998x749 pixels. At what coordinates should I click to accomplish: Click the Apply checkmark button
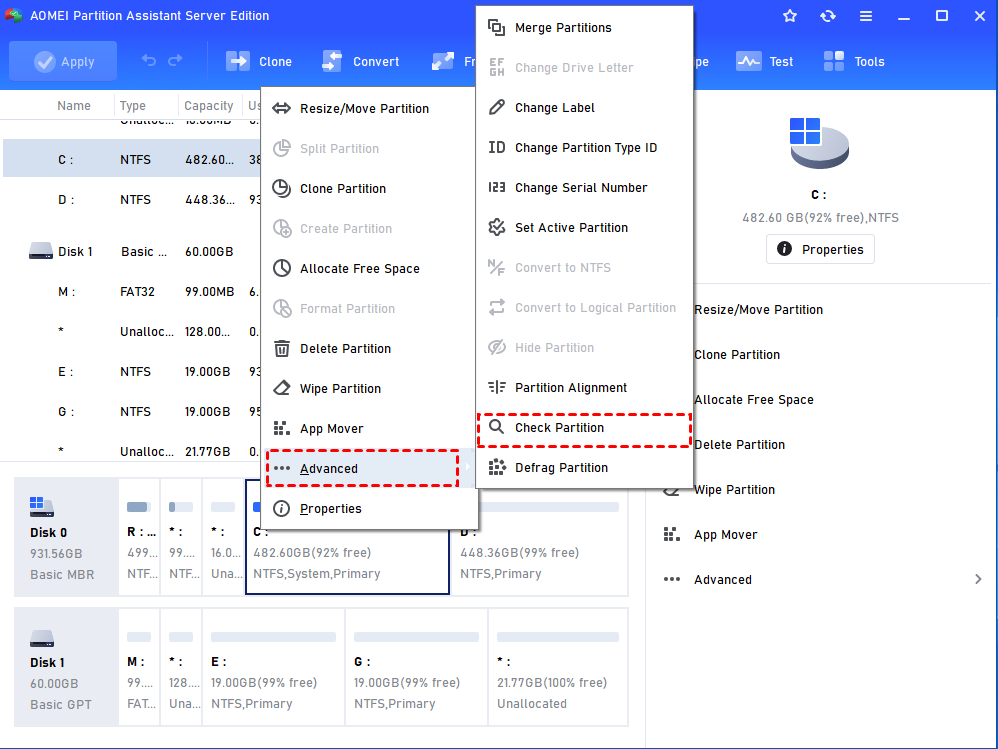(63, 62)
